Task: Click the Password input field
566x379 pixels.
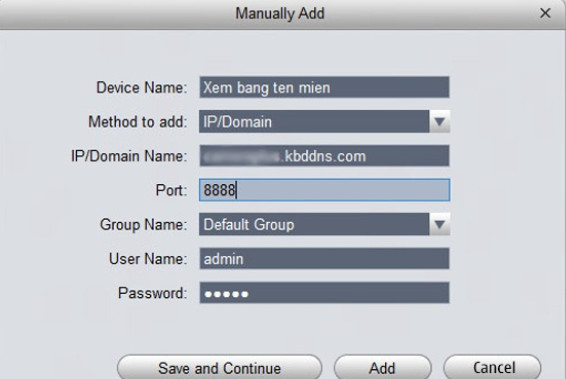Action: point(324,293)
